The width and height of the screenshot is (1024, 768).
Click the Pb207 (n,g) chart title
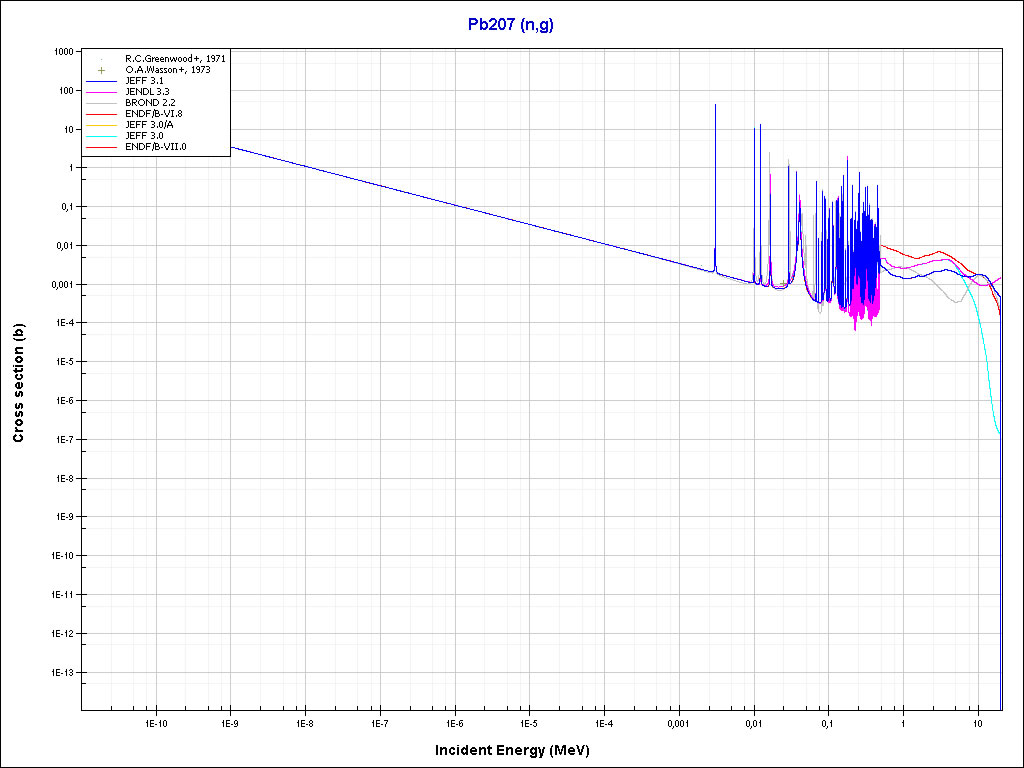(x=511, y=25)
